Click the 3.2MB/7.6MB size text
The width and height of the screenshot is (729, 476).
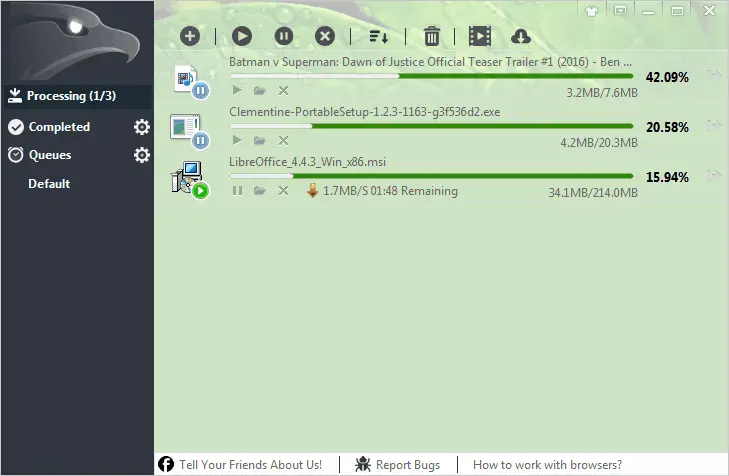(602, 93)
